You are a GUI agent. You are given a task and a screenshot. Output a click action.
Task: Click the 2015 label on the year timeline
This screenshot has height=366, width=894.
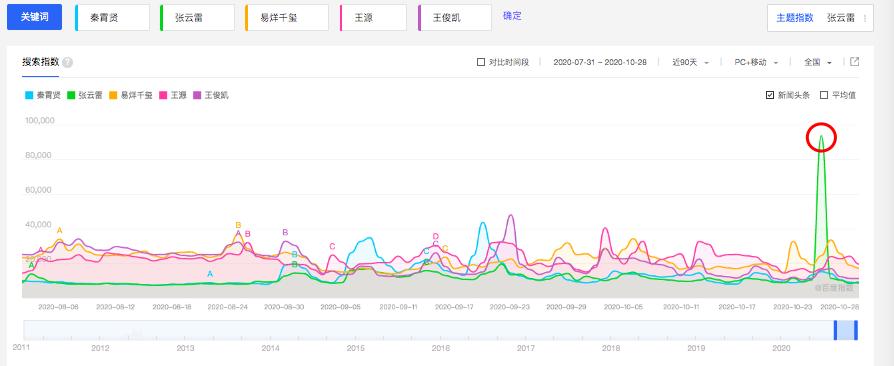[356, 348]
